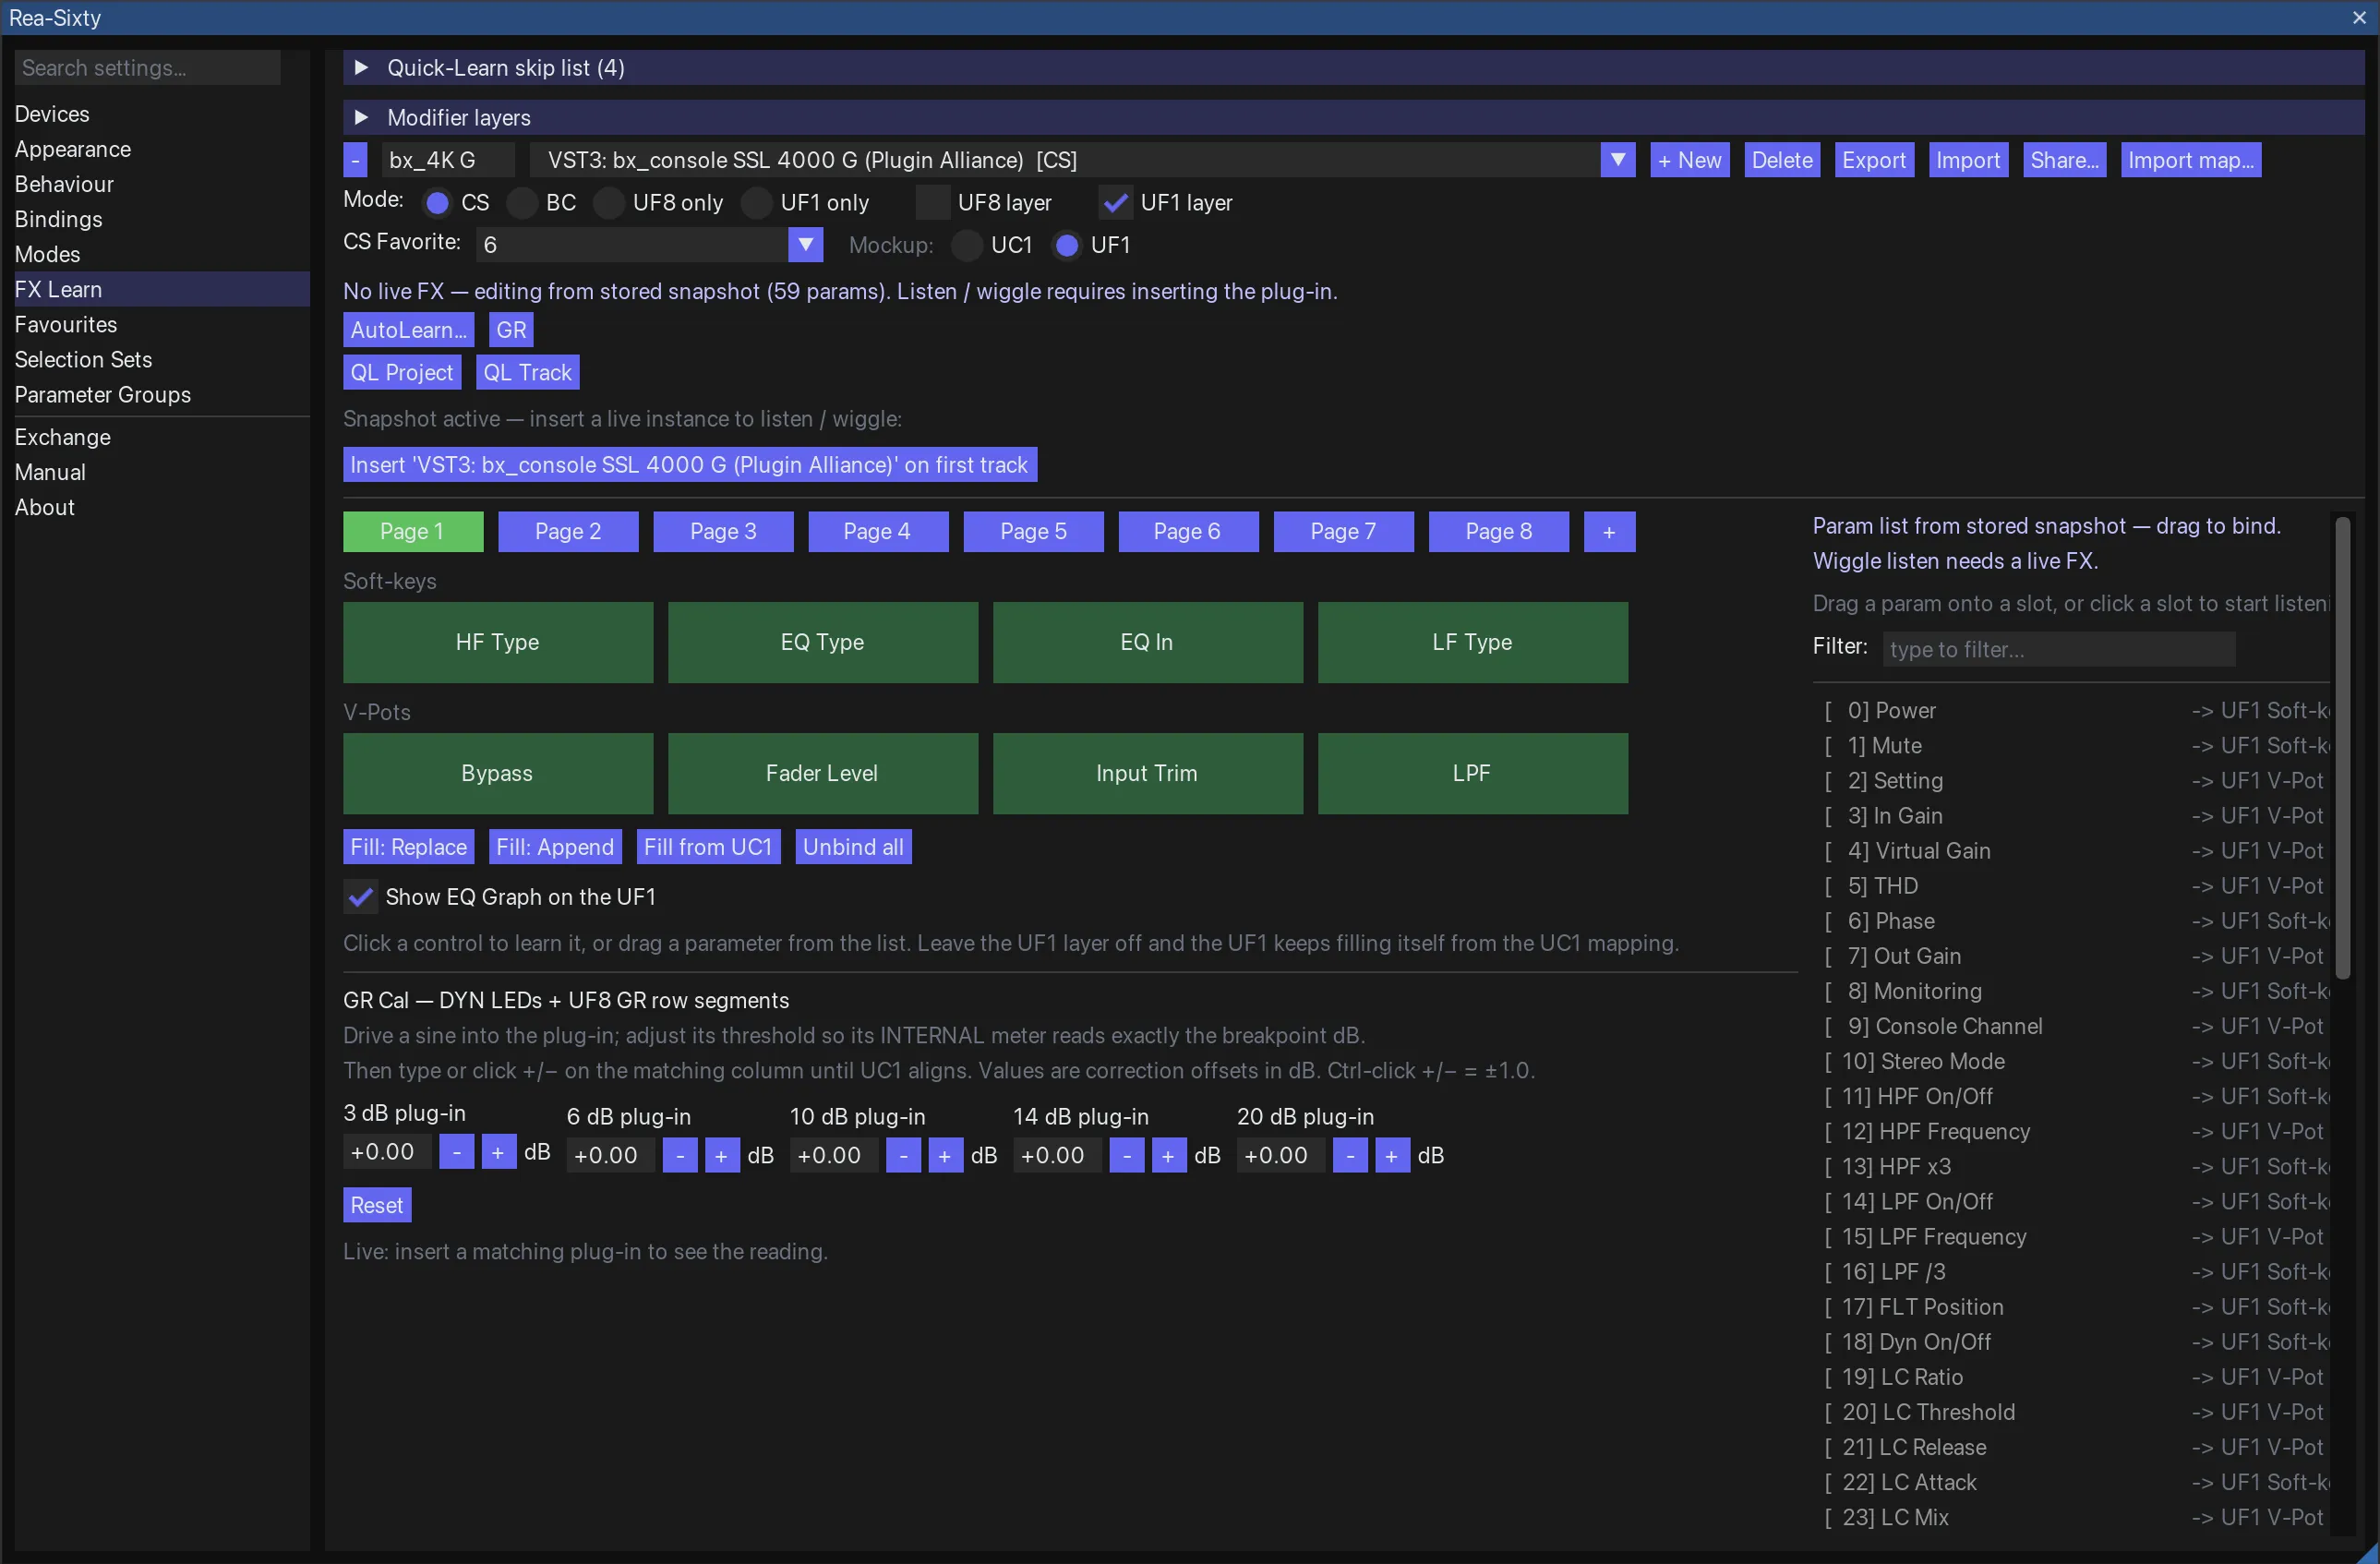Increase the 14 dB plug-in offset
This screenshot has width=2380, height=1564.
coord(1168,1155)
